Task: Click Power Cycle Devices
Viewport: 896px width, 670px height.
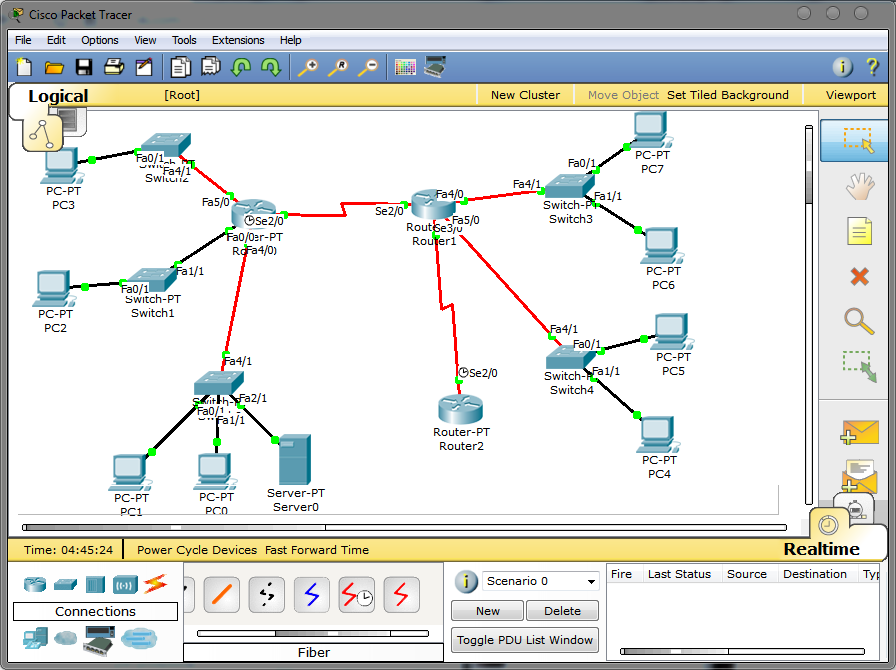Action: (197, 550)
